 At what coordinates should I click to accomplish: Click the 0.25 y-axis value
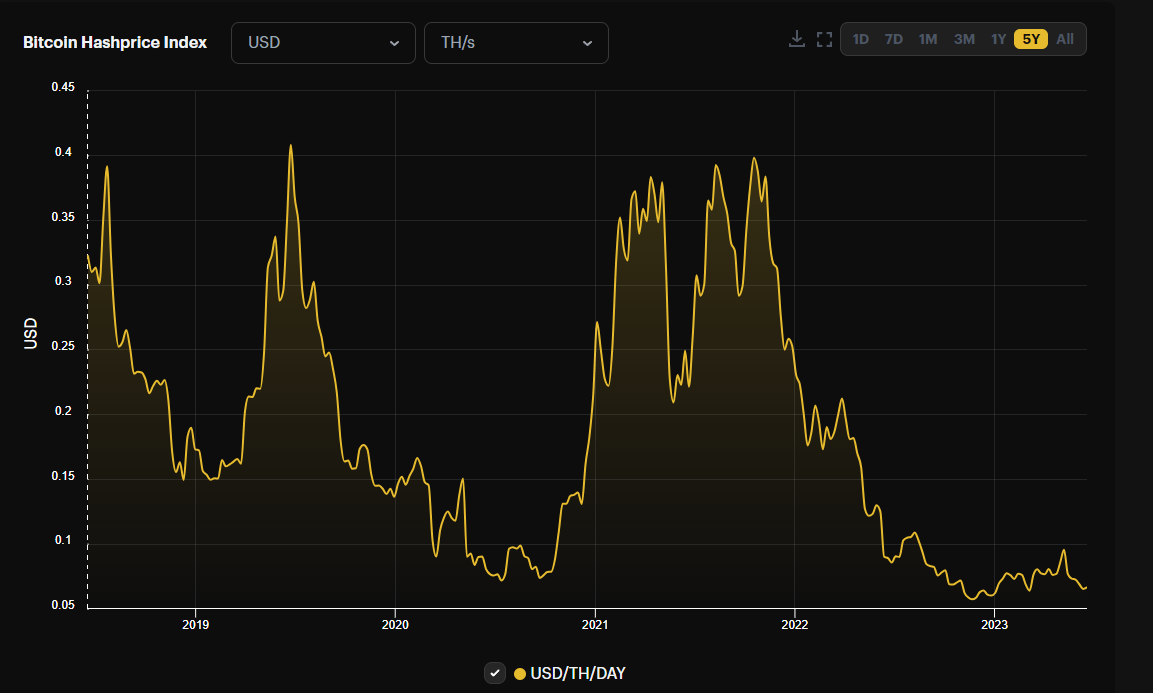pos(63,346)
